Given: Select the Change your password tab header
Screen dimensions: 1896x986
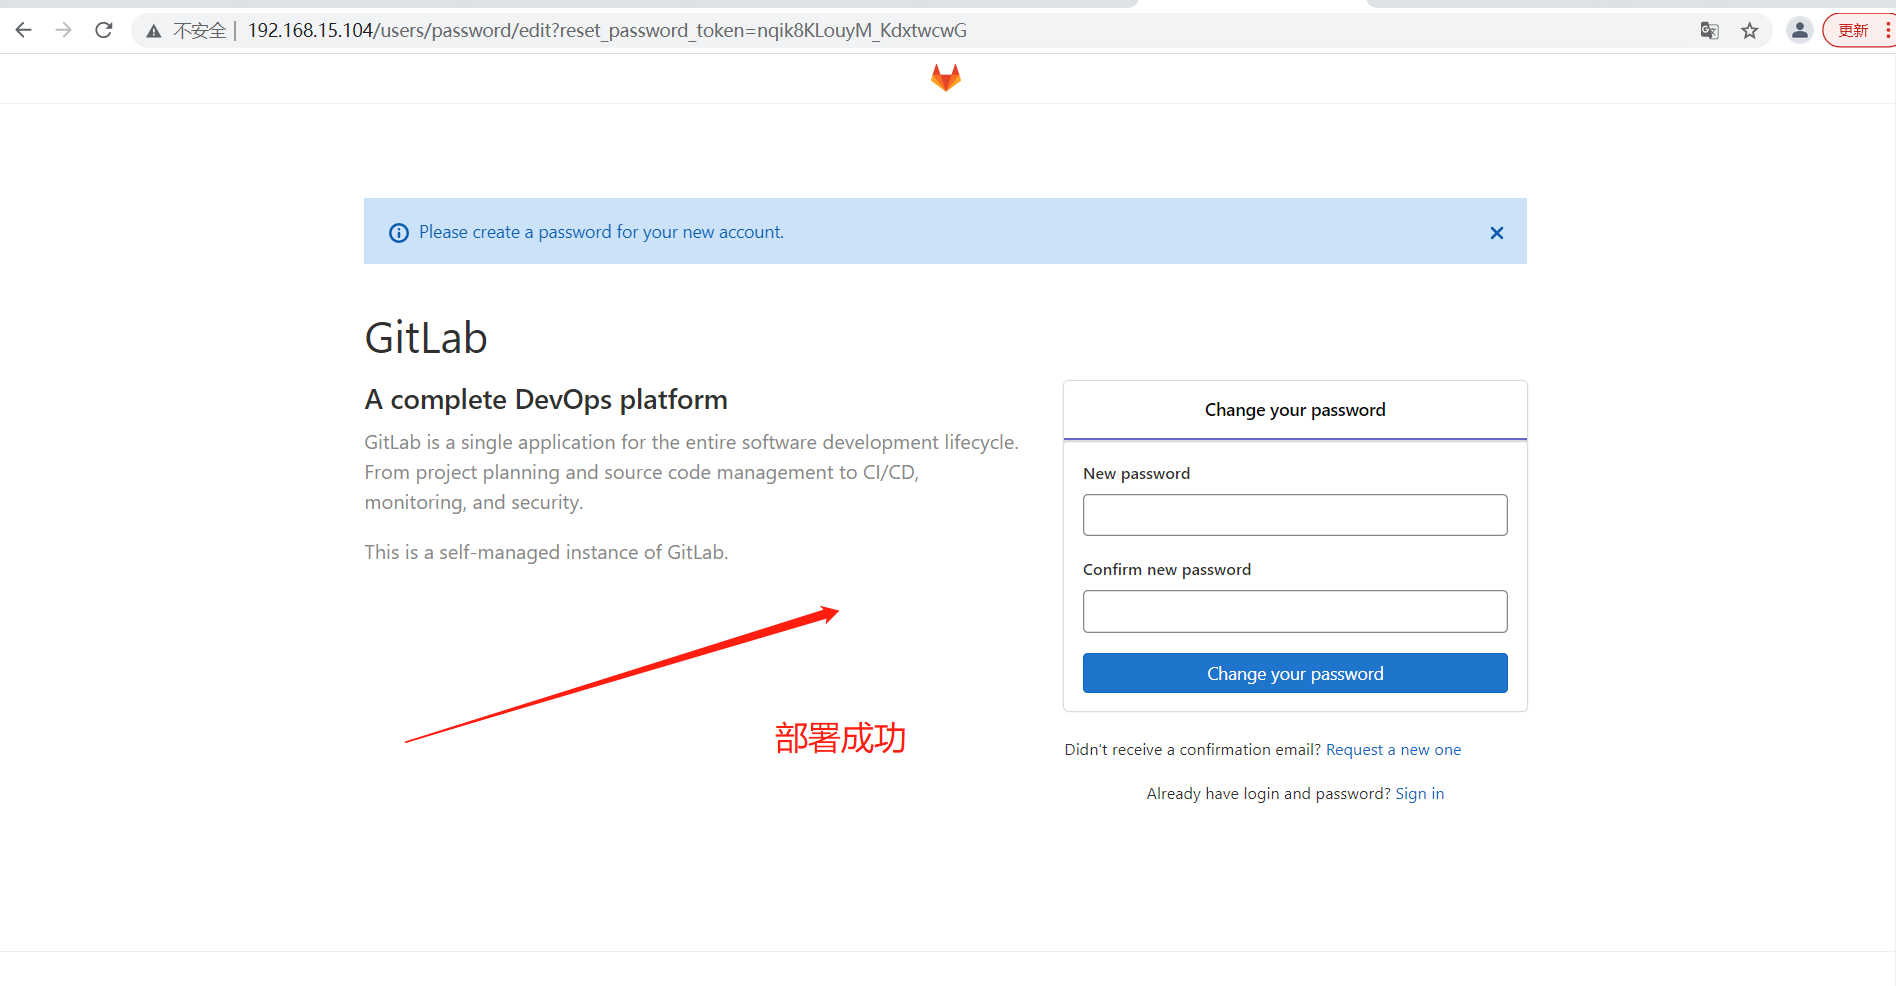Looking at the screenshot, I should (x=1295, y=410).
